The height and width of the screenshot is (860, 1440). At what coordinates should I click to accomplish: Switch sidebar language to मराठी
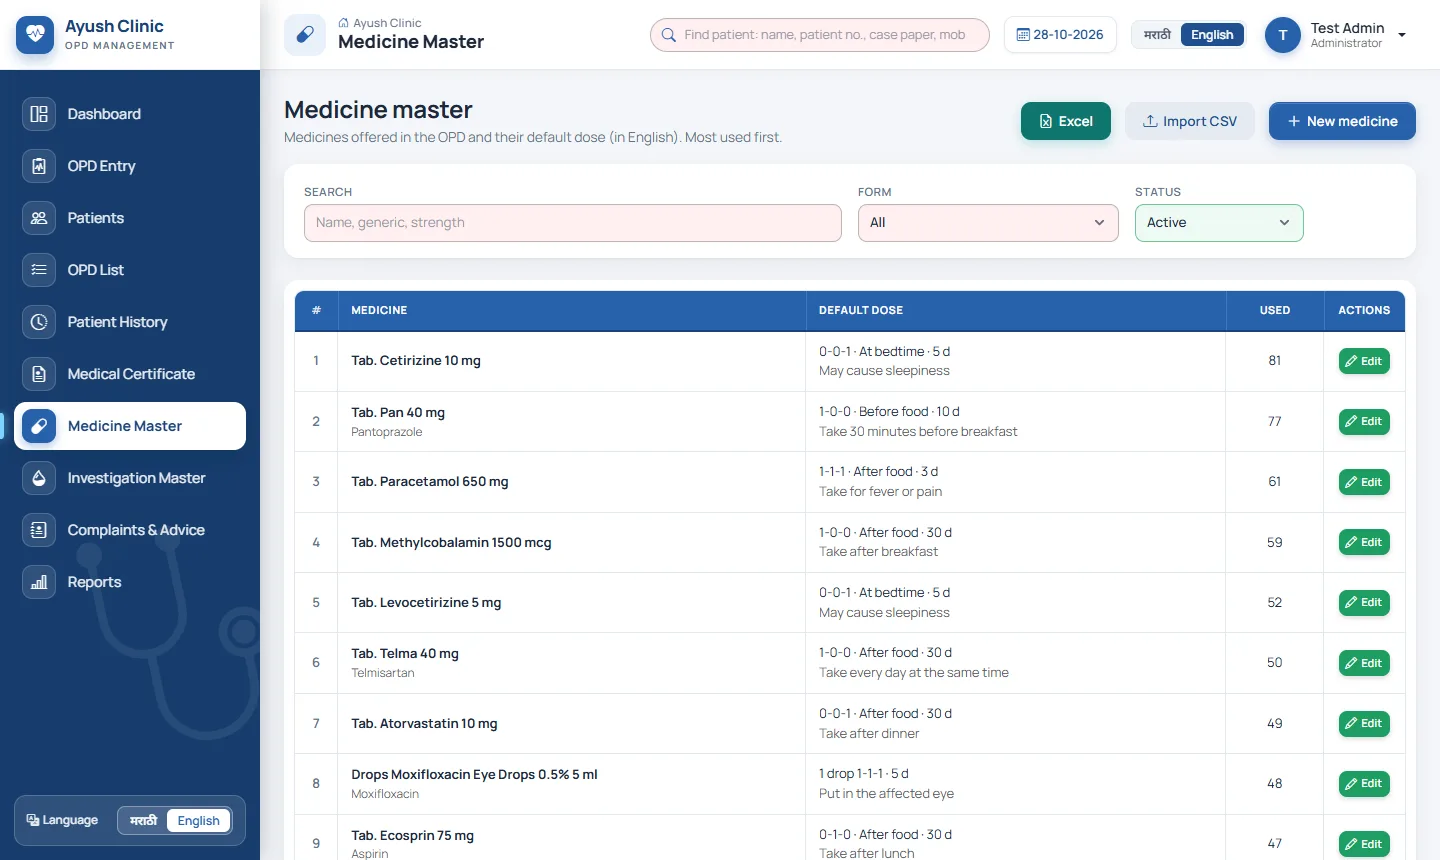point(144,821)
